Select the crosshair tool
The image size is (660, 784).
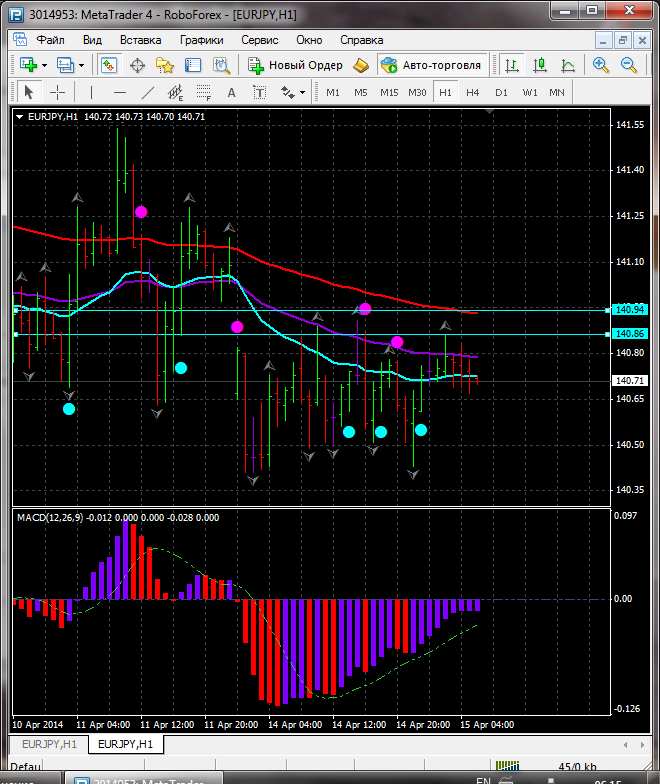(58, 92)
